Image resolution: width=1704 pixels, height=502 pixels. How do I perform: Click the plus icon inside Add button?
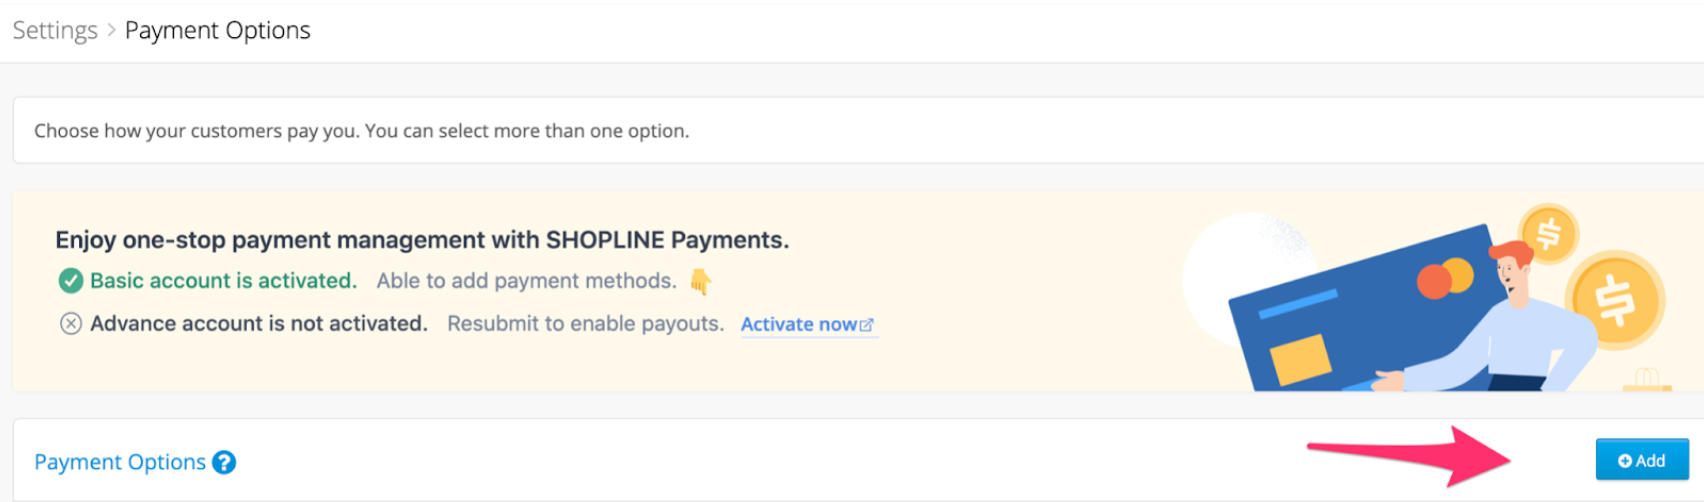tap(1625, 461)
